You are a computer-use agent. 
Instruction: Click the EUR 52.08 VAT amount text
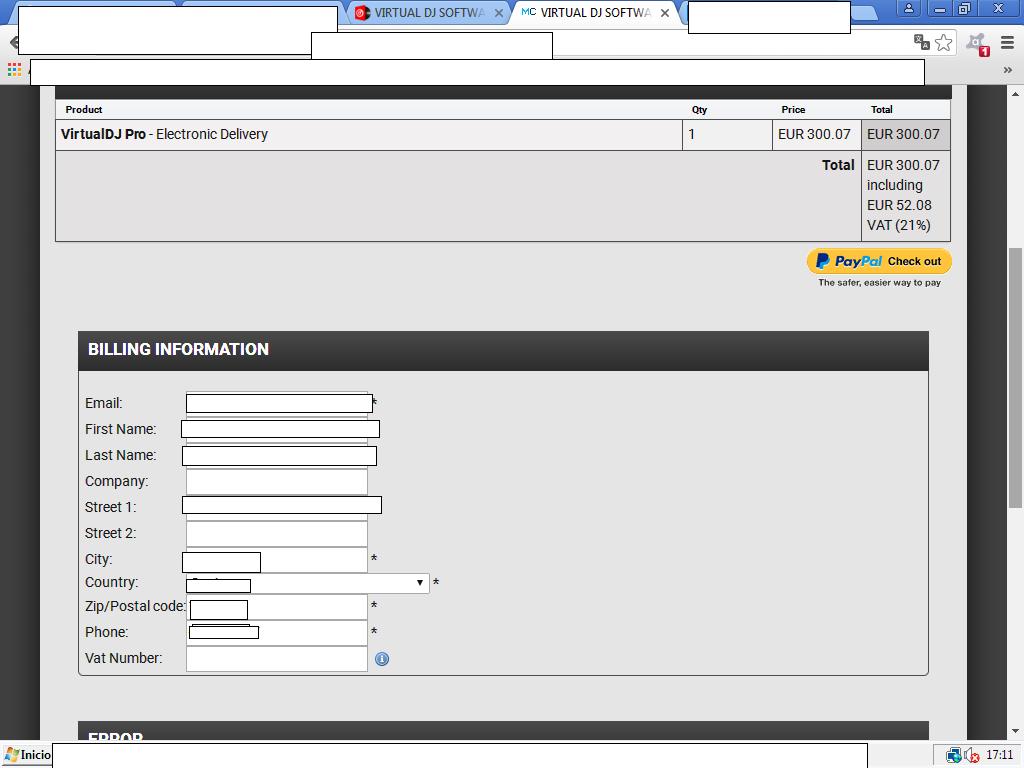899,205
